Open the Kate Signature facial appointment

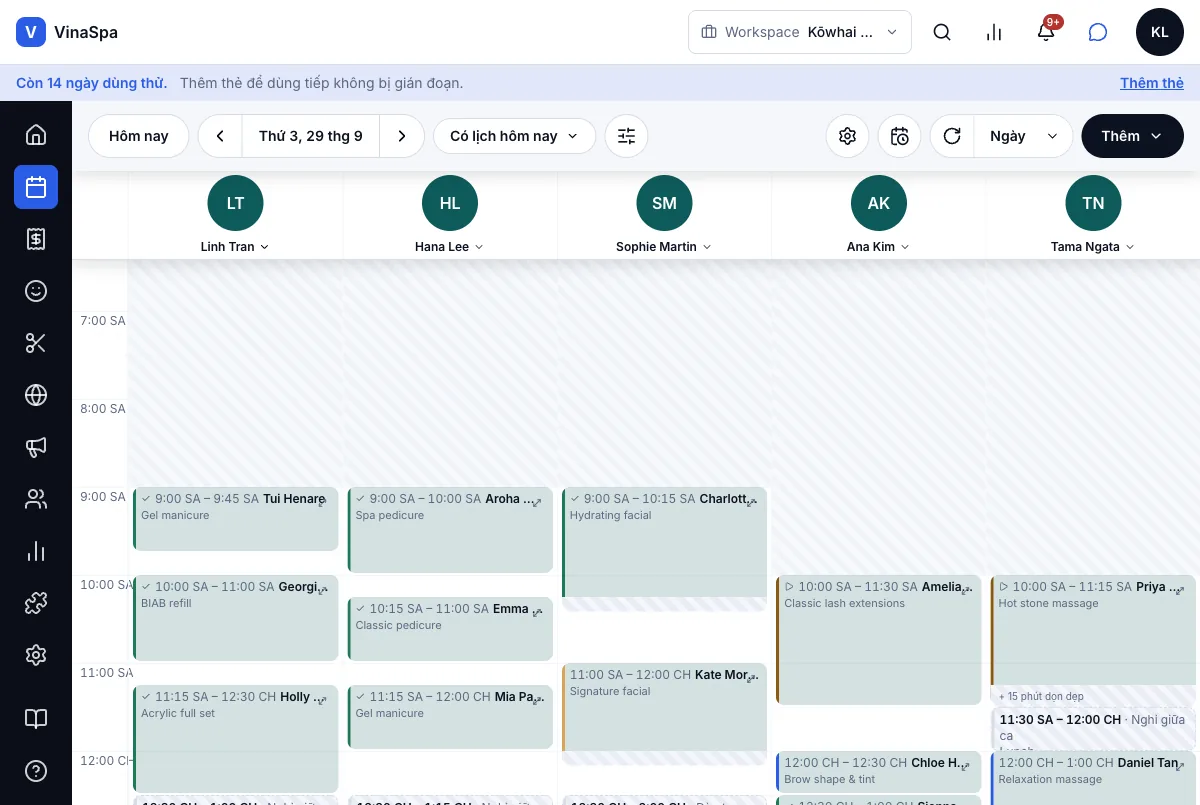(664, 707)
